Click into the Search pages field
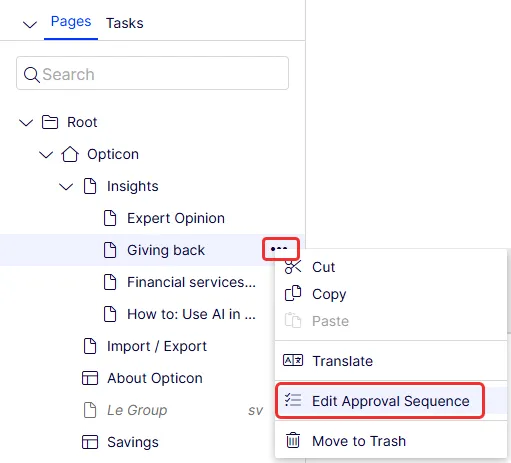The image size is (511, 463). [x=152, y=73]
